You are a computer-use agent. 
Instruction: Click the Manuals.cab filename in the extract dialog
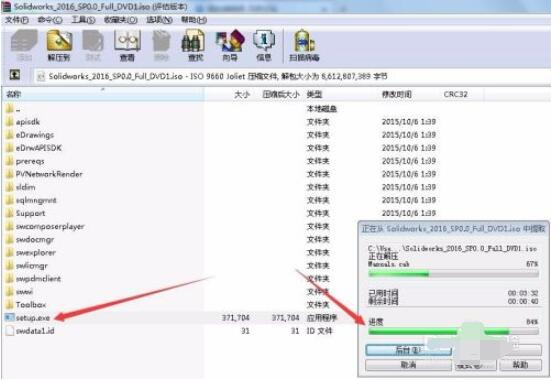click(389, 264)
